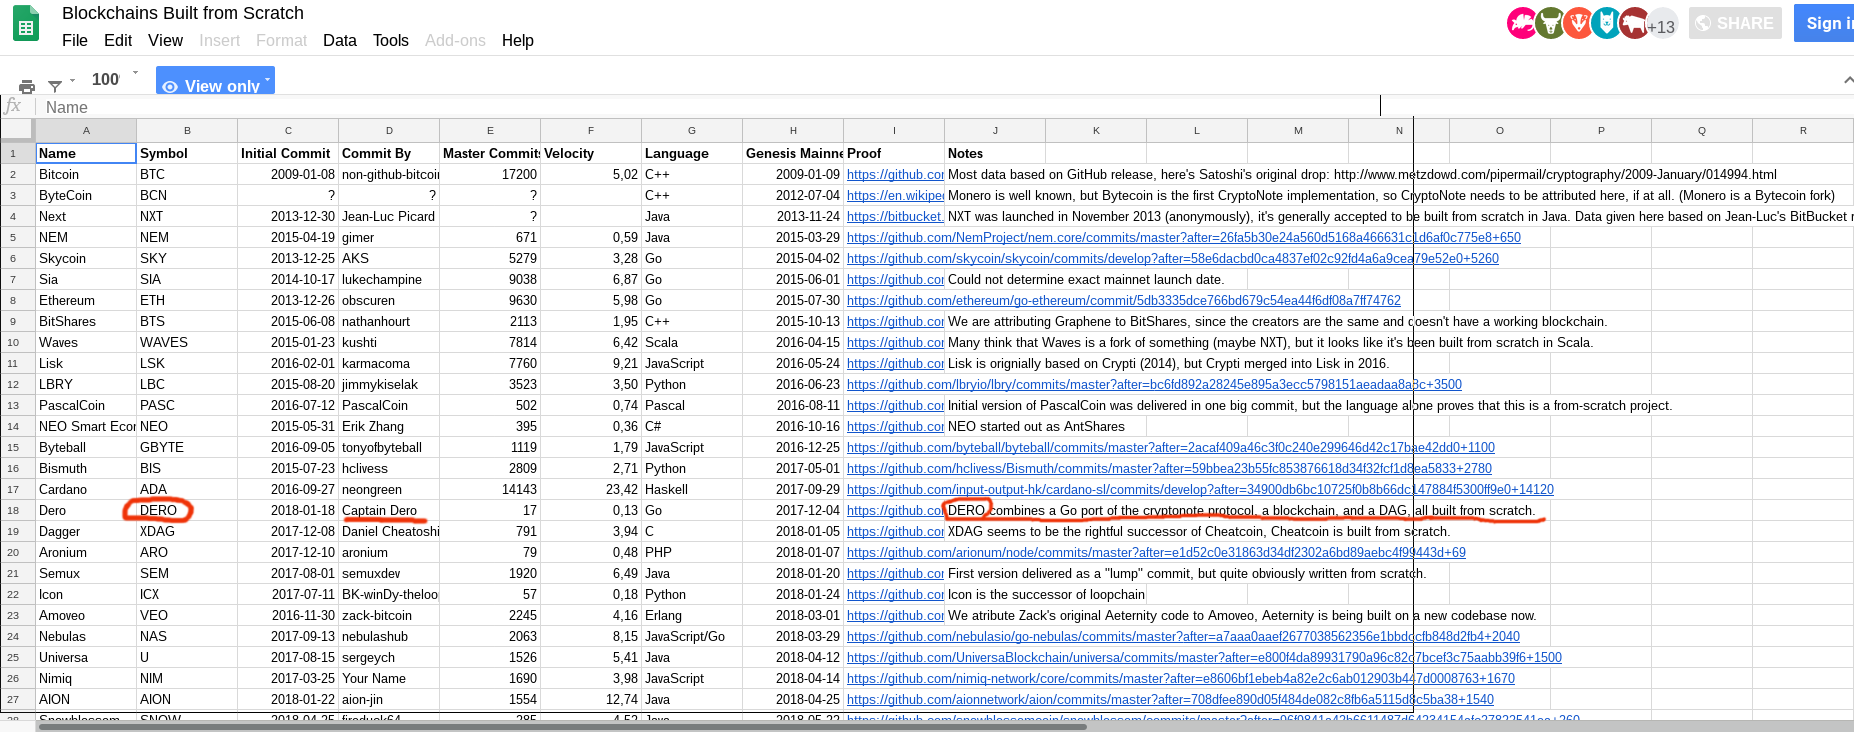Screen dimensions: 1854x732
Task: Click the dark red bison viewer avatar
Action: pos(1634,23)
